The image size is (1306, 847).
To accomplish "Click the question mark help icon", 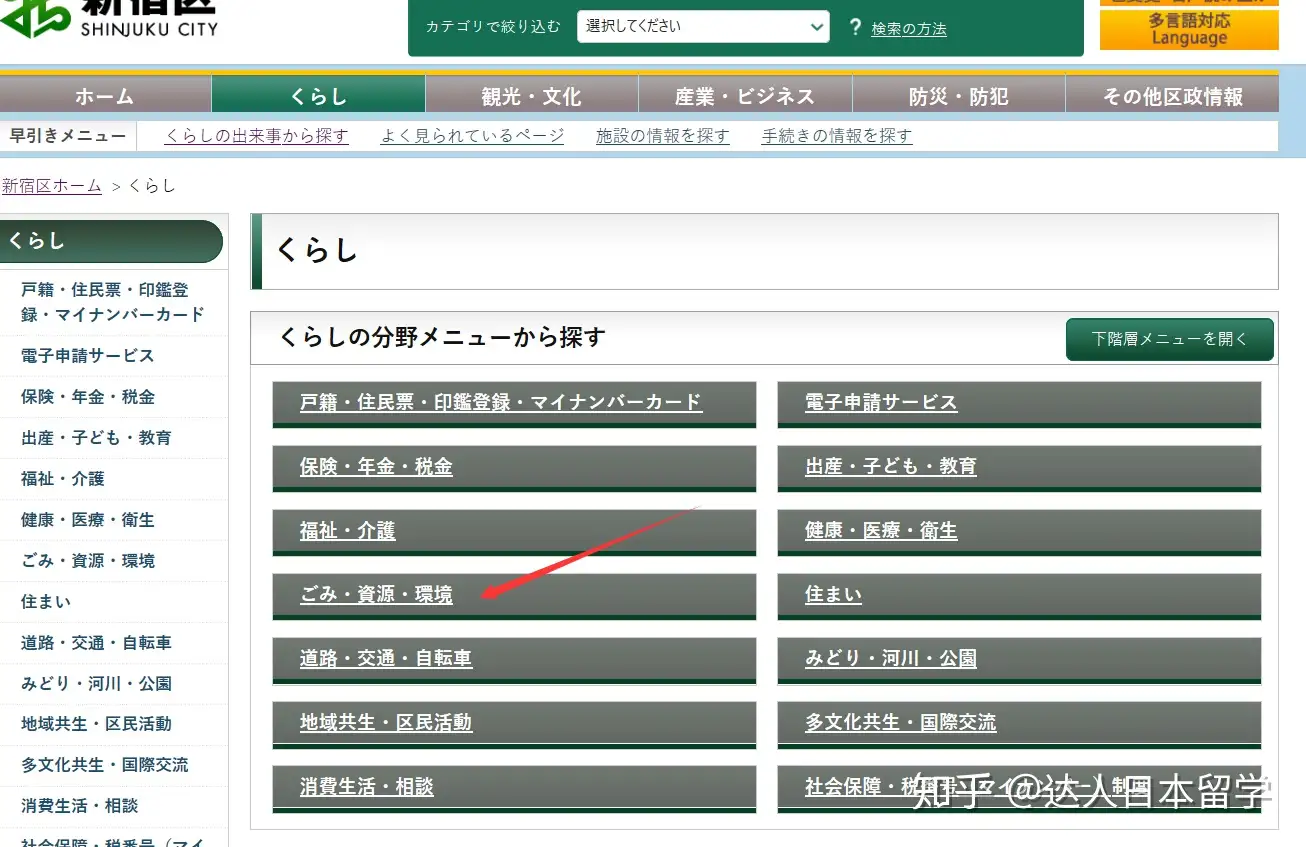I will [855, 28].
